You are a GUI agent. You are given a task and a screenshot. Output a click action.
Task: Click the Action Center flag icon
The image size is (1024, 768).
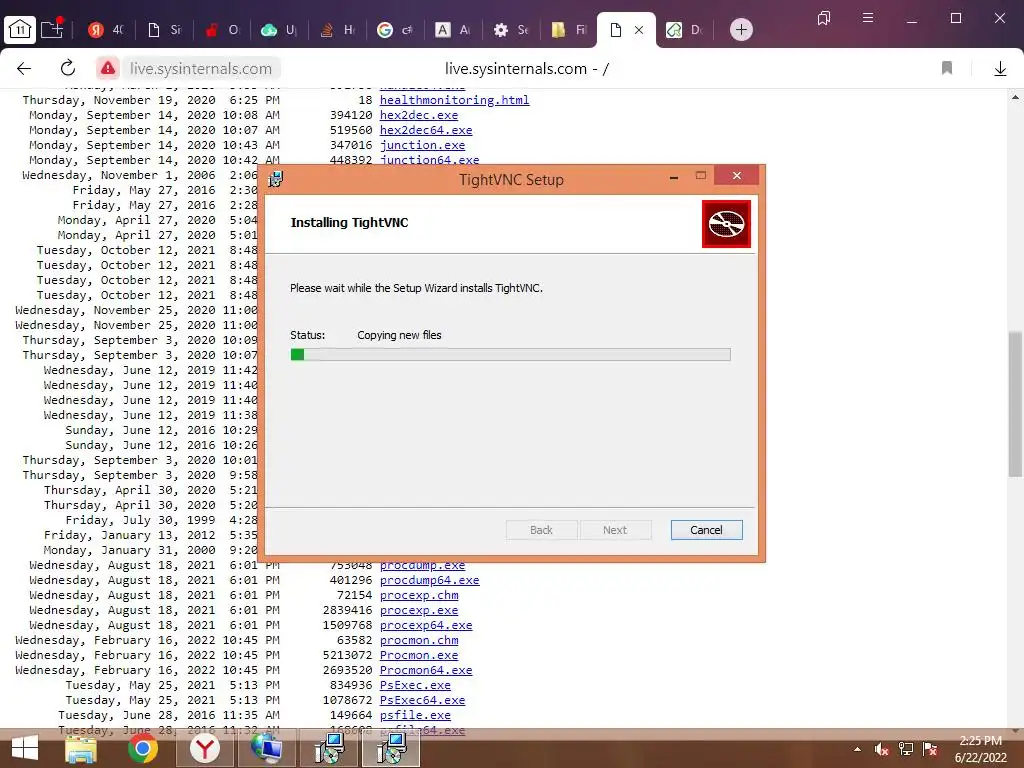[930, 749]
